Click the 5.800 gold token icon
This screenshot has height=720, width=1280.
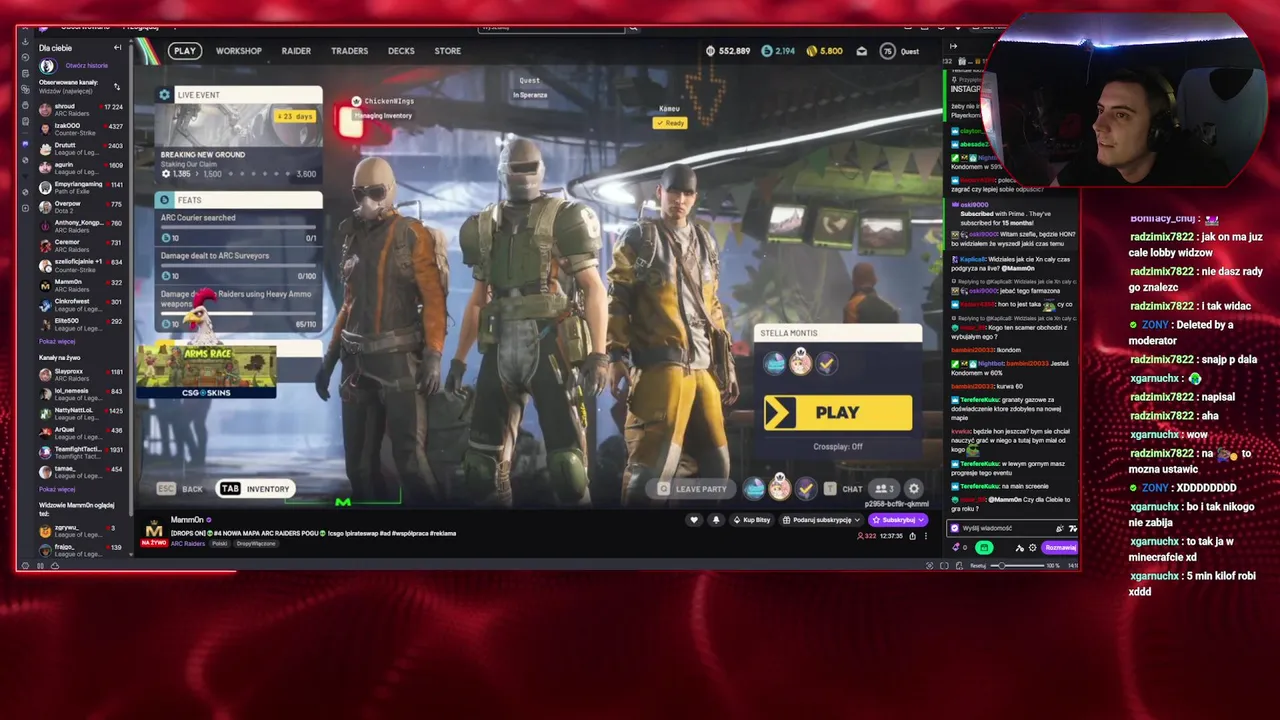click(x=812, y=51)
